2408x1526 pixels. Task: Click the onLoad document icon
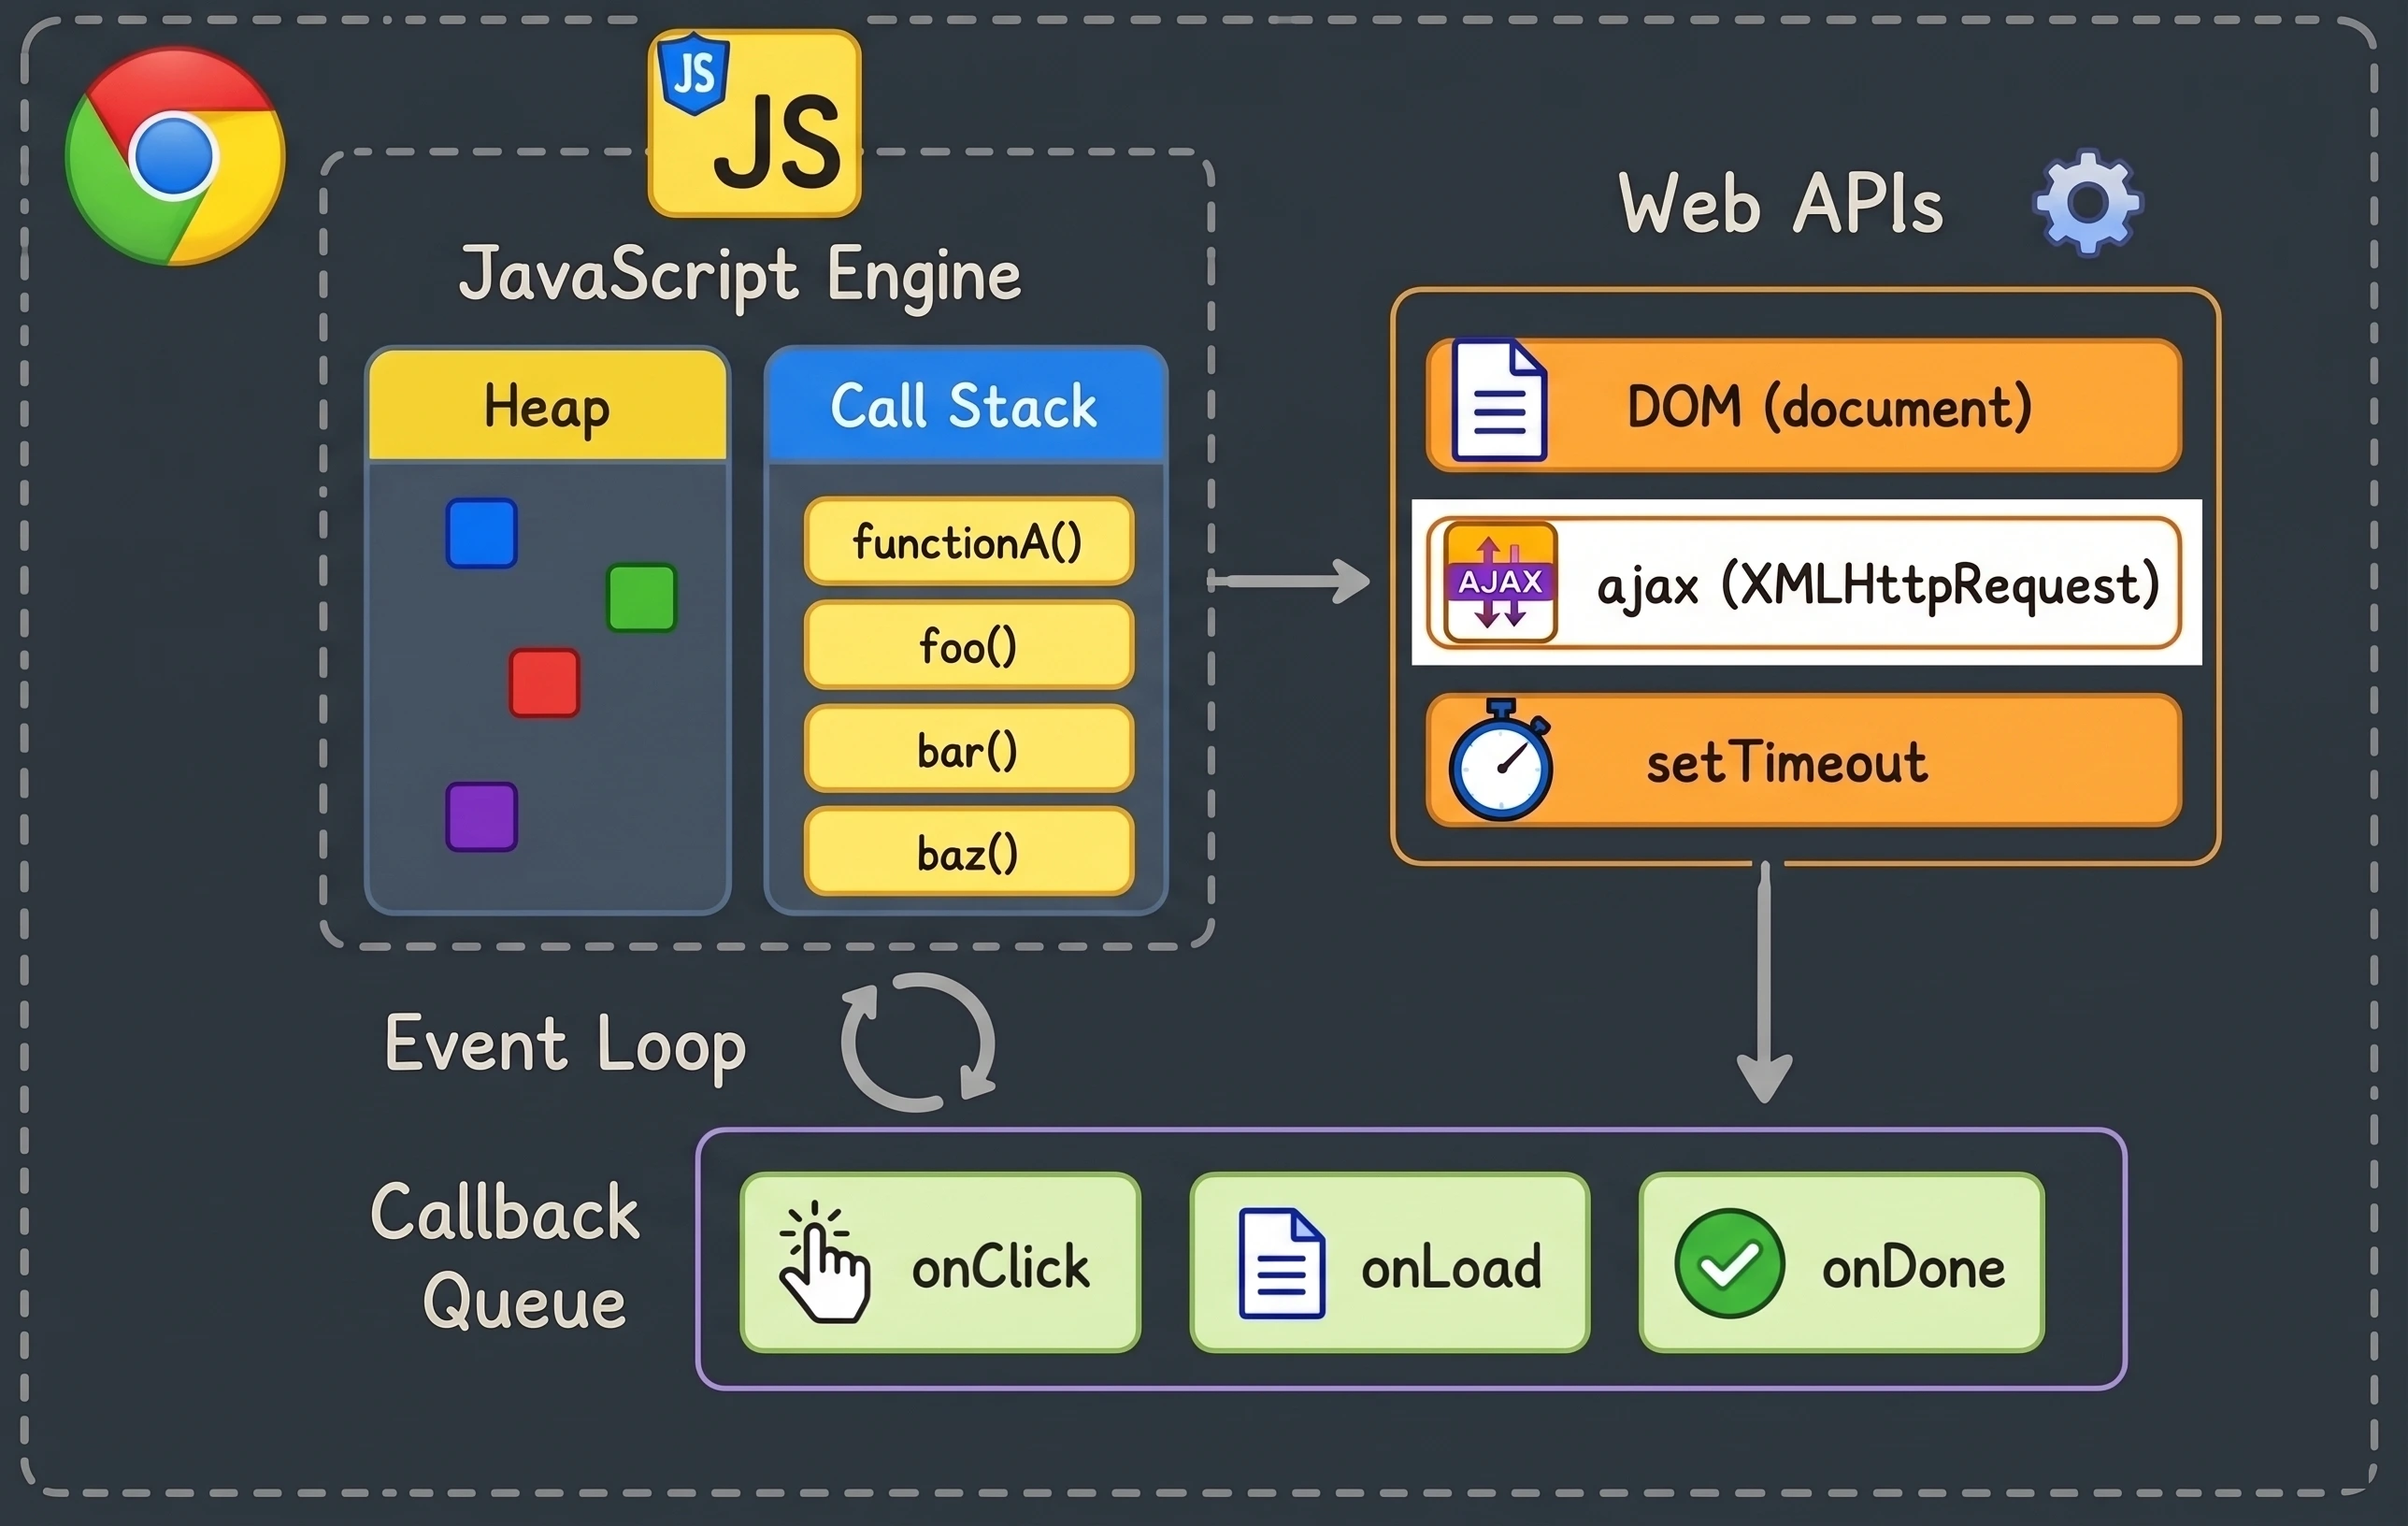pos(1282,1263)
